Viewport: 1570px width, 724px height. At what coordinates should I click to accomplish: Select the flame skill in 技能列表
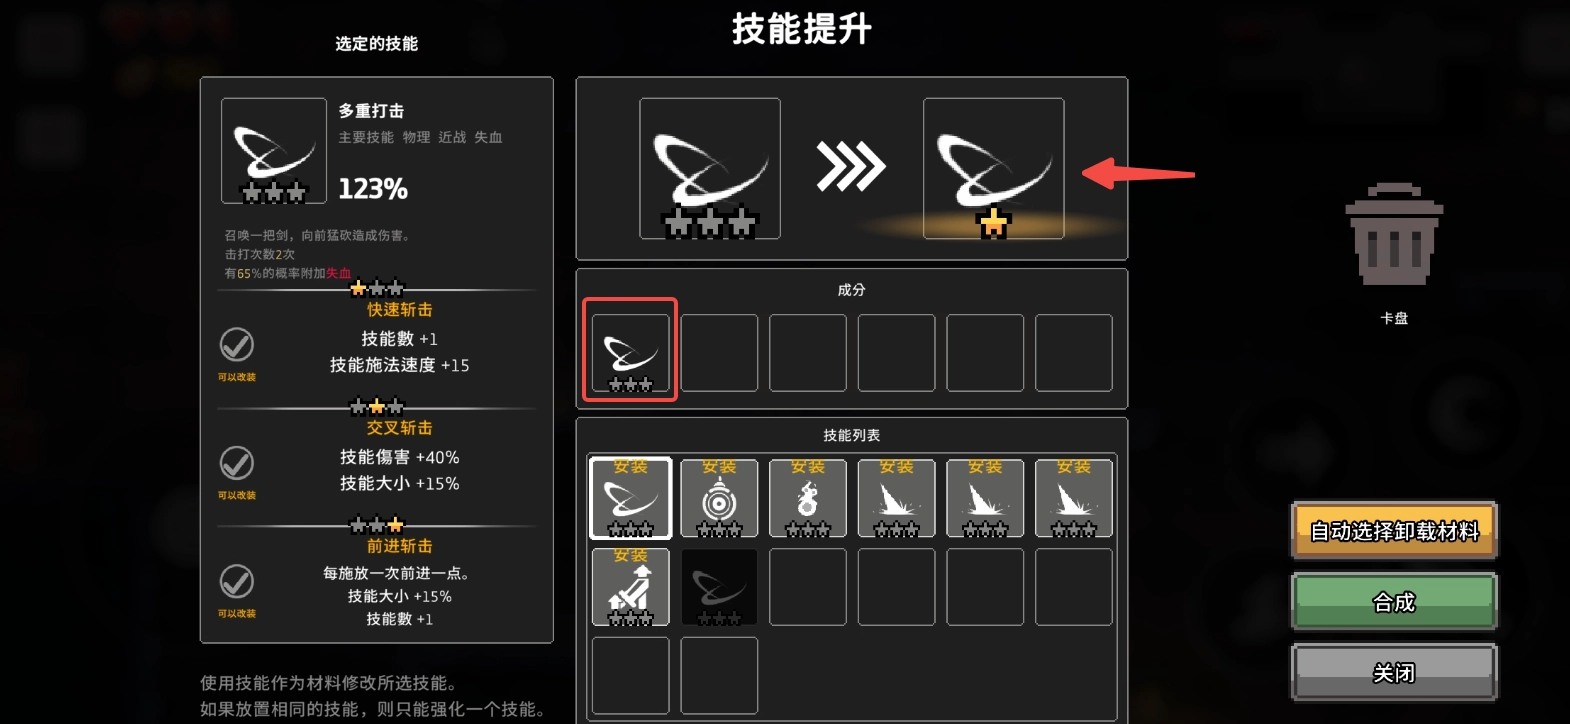[x=808, y=498]
